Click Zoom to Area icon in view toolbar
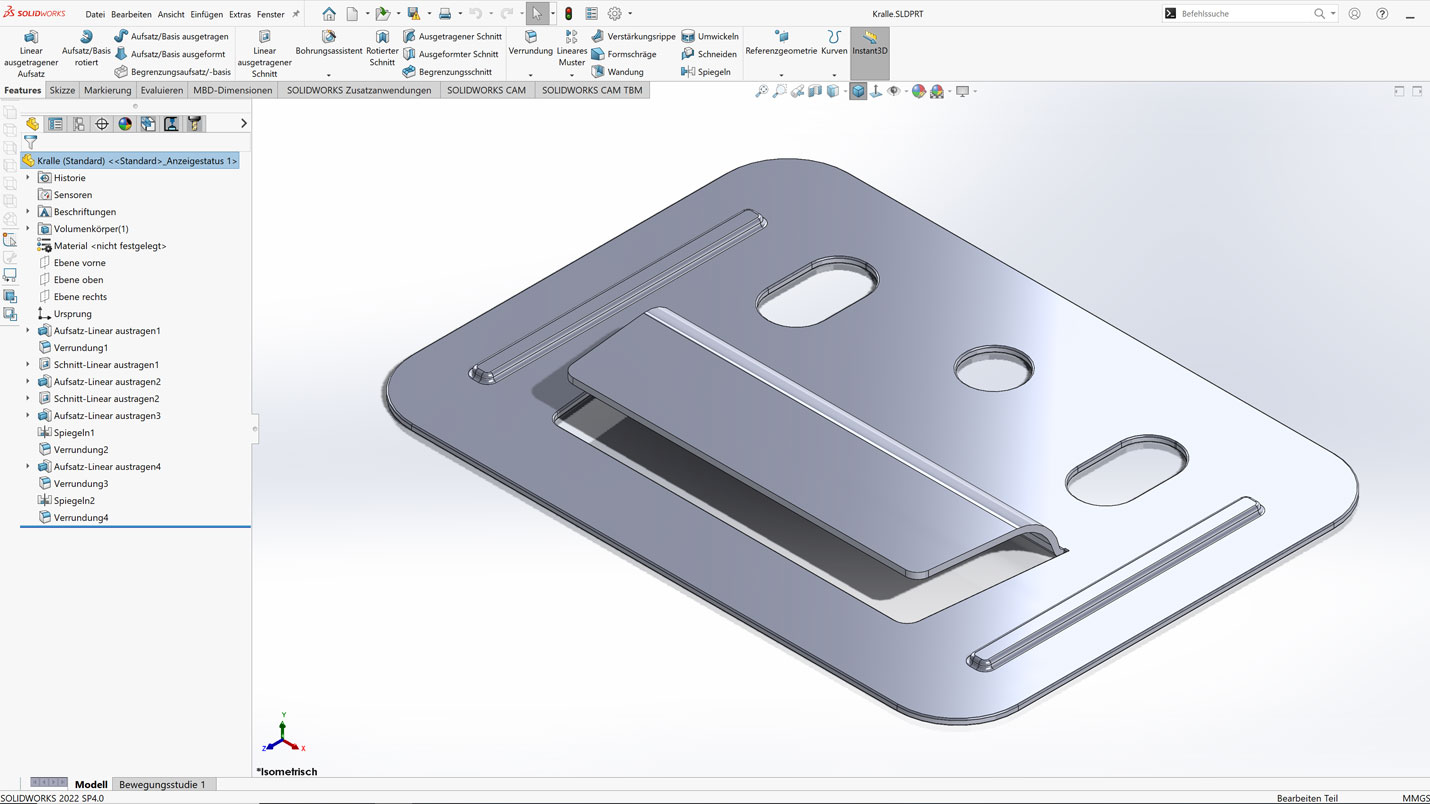This screenshot has height=804, width=1430. coord(780,91)
